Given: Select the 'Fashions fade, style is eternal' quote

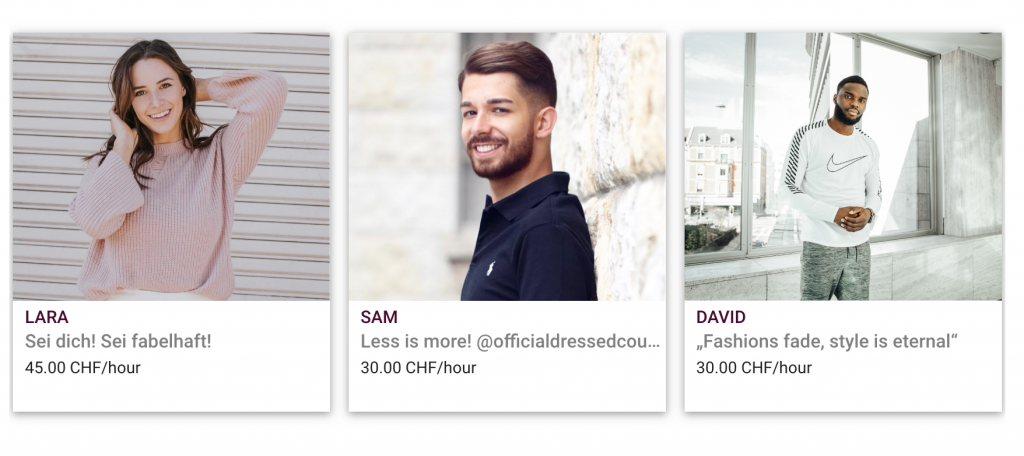Looking at the screenshot, I should coord(827,342).
